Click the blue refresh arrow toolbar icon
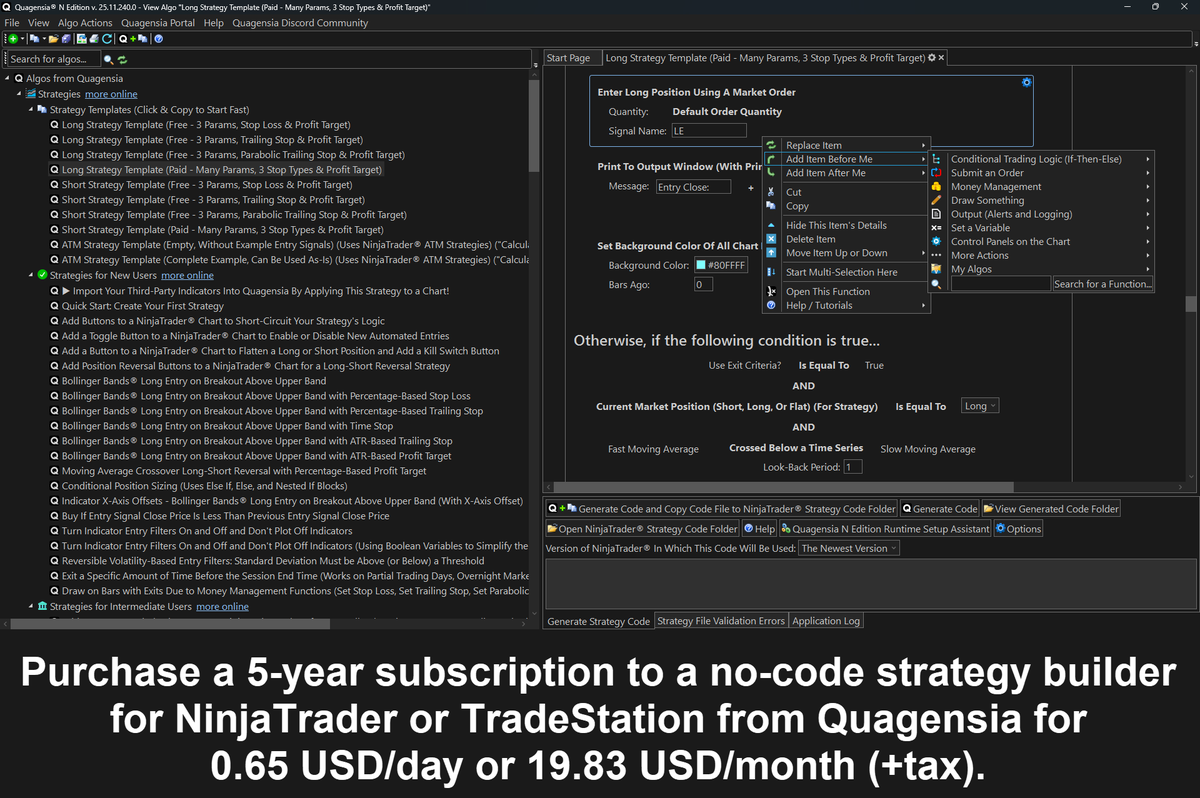This screenshot has height=798, width=1200. tap(107, 38)
